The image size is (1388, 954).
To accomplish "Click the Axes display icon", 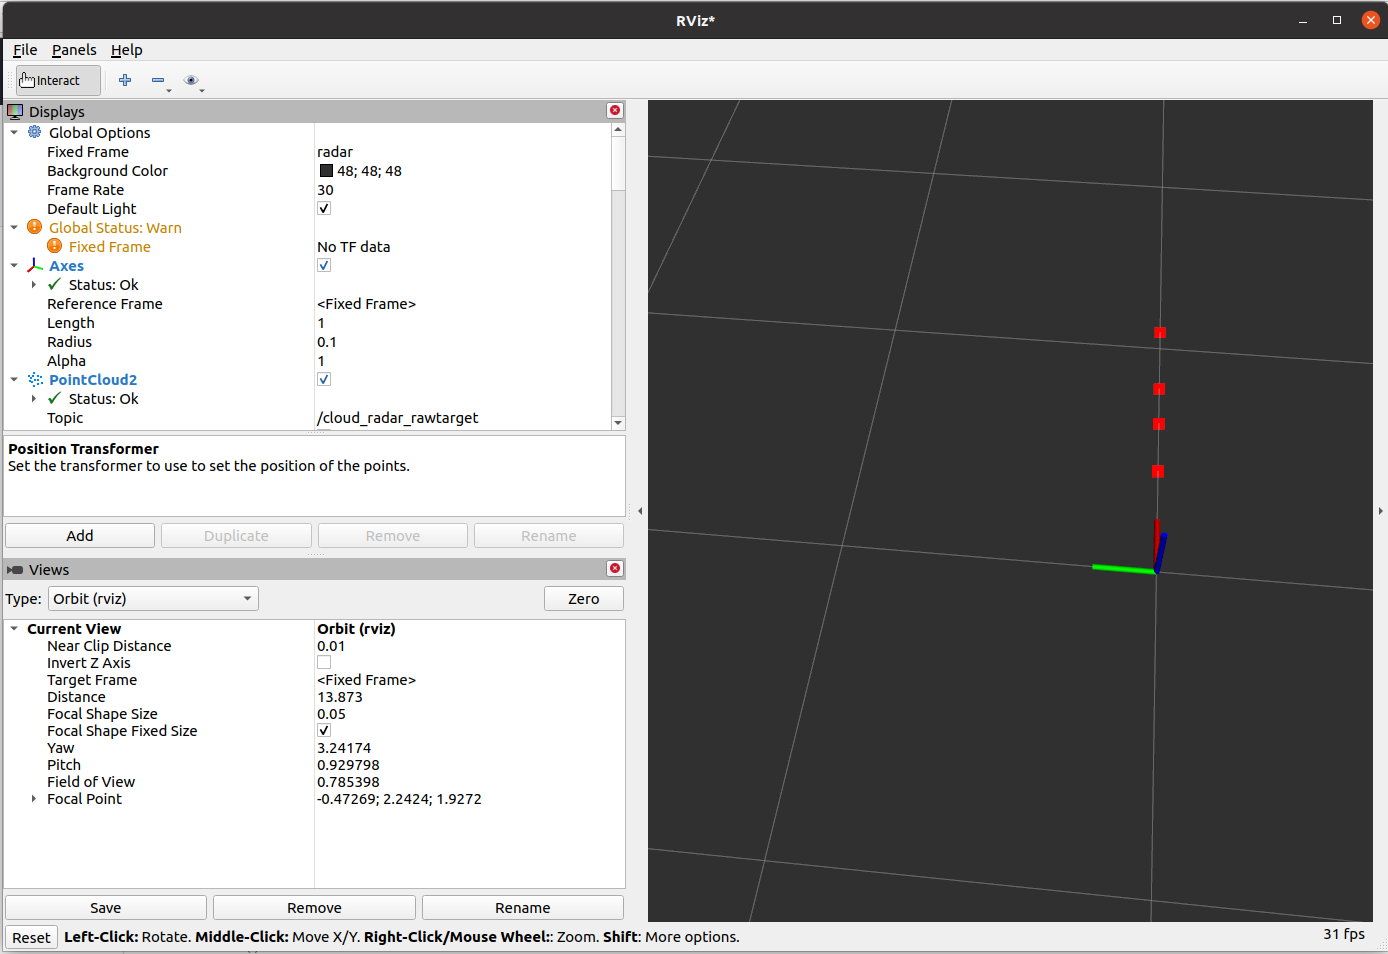I will click(x=35, y=265).
